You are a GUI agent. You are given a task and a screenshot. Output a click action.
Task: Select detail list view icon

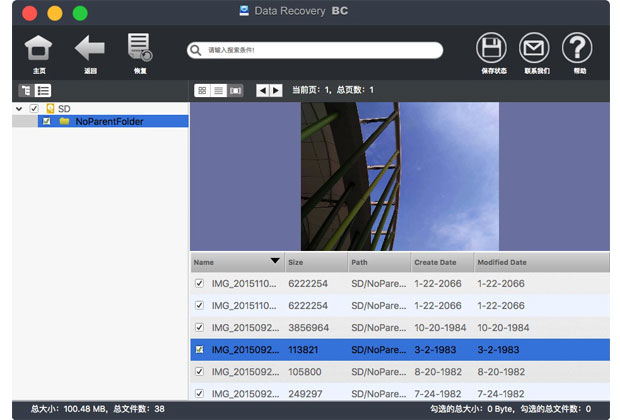219,91
